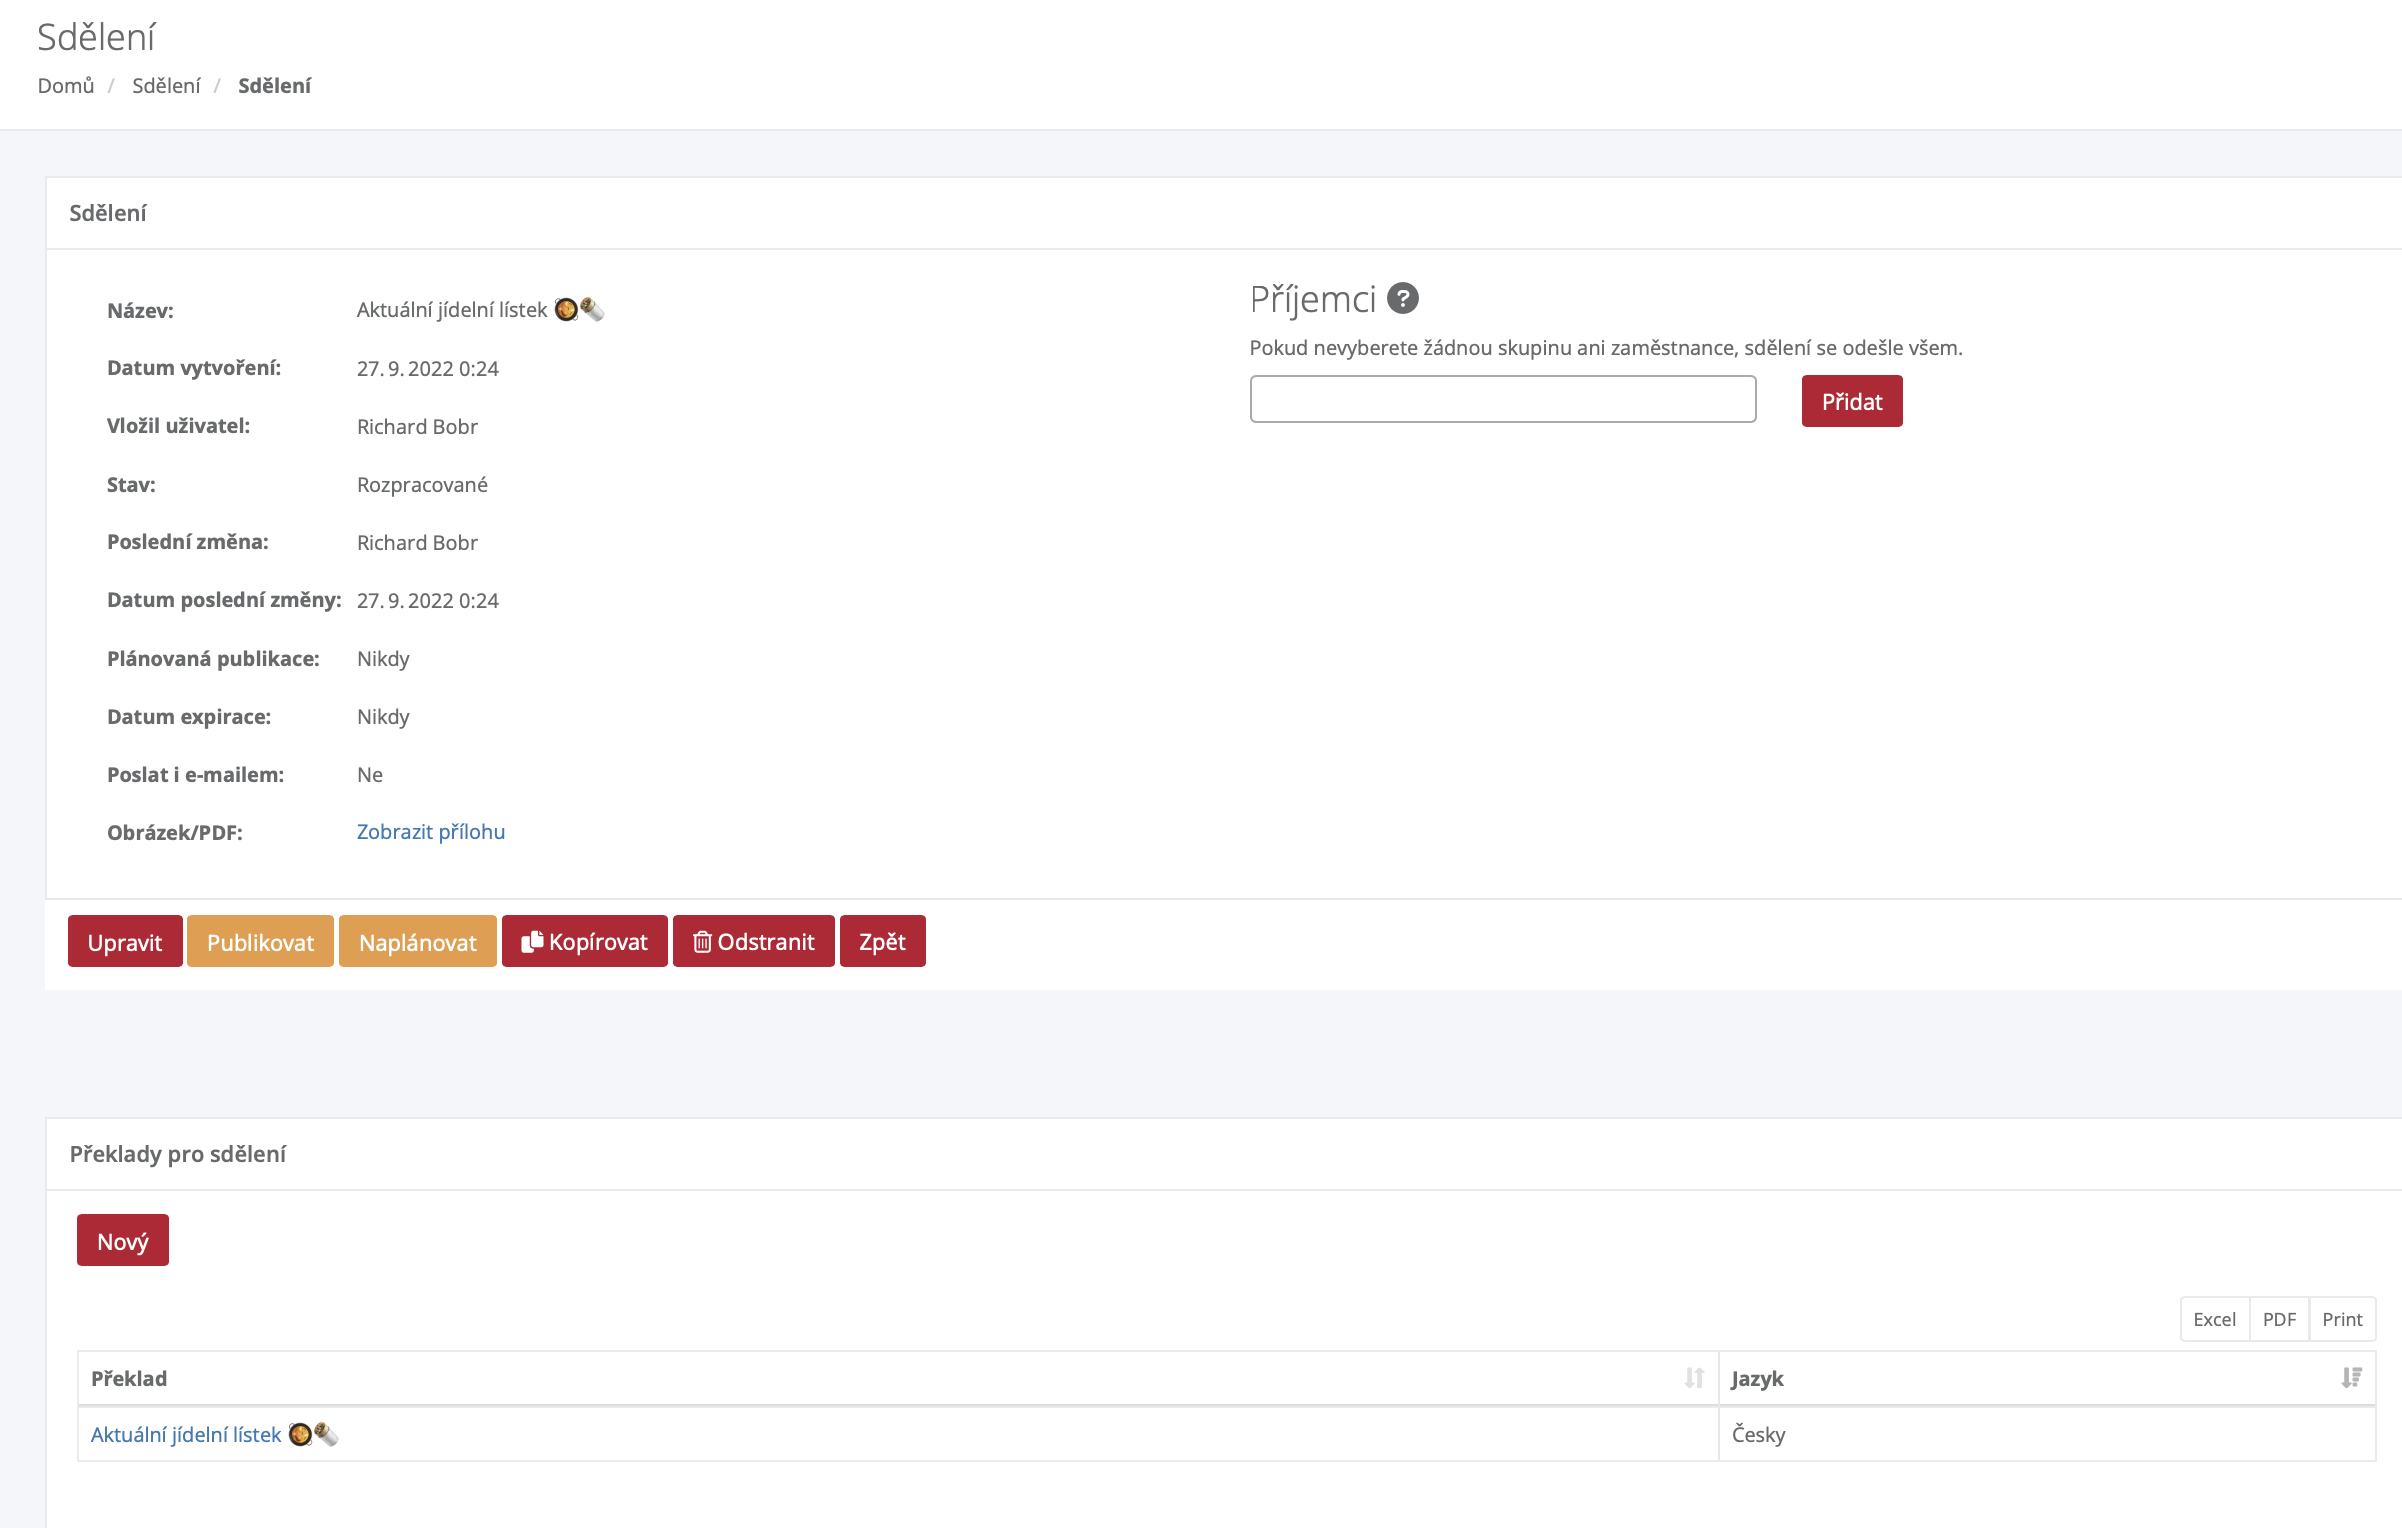Go back with the Zpět button
The width and height of the screenshot is (2402, 1528).
pos(882,942)
